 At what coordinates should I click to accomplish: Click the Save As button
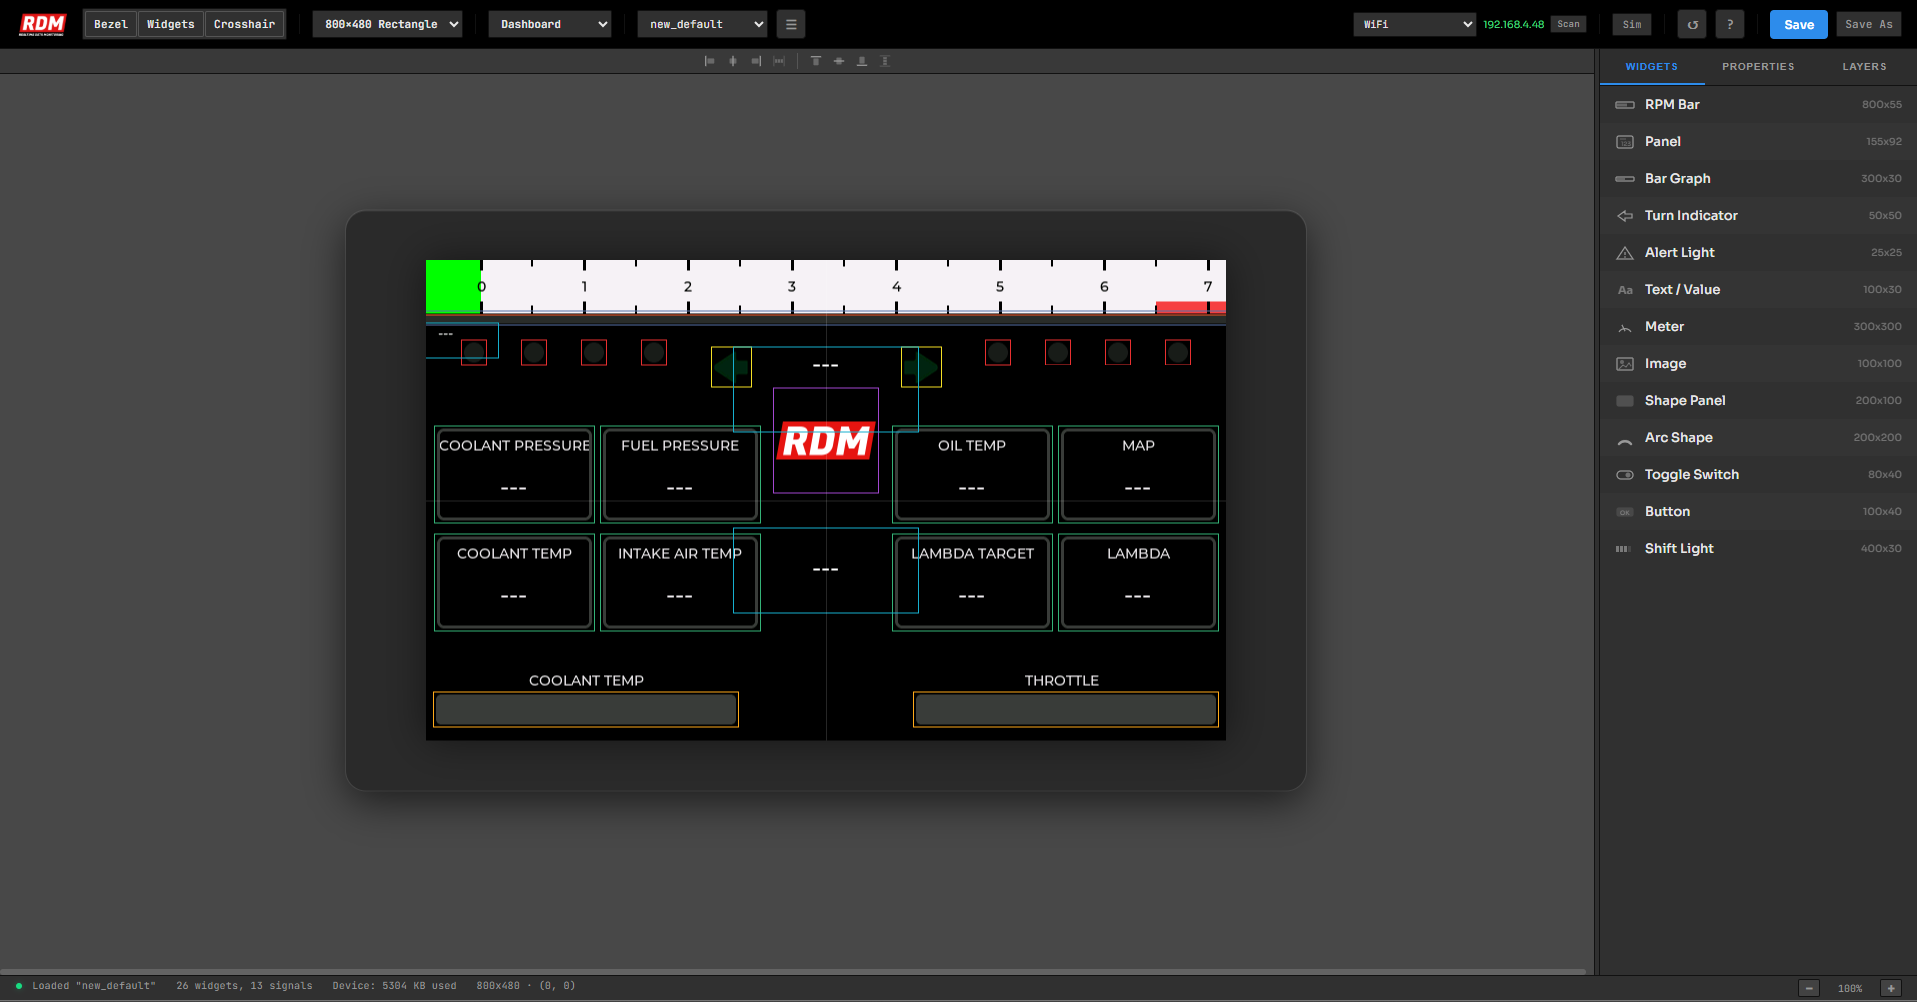coord(1868,24)
